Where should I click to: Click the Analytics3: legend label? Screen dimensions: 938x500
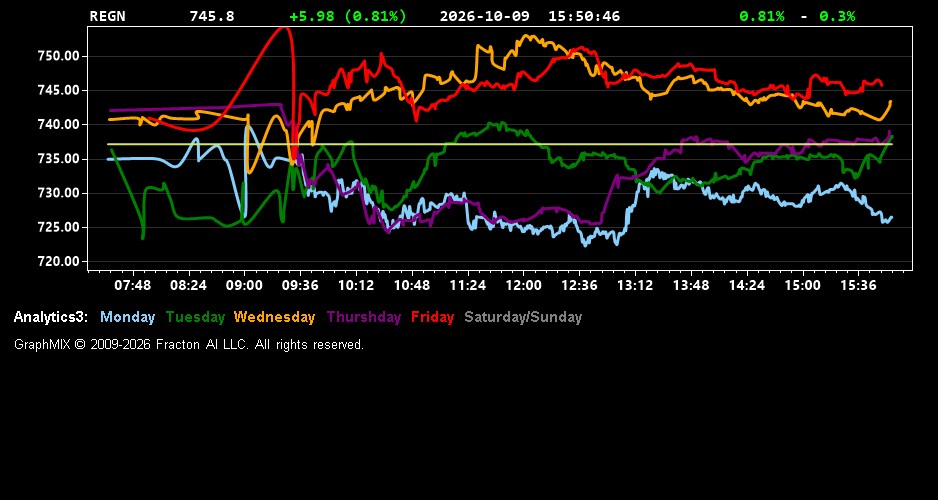51,317
